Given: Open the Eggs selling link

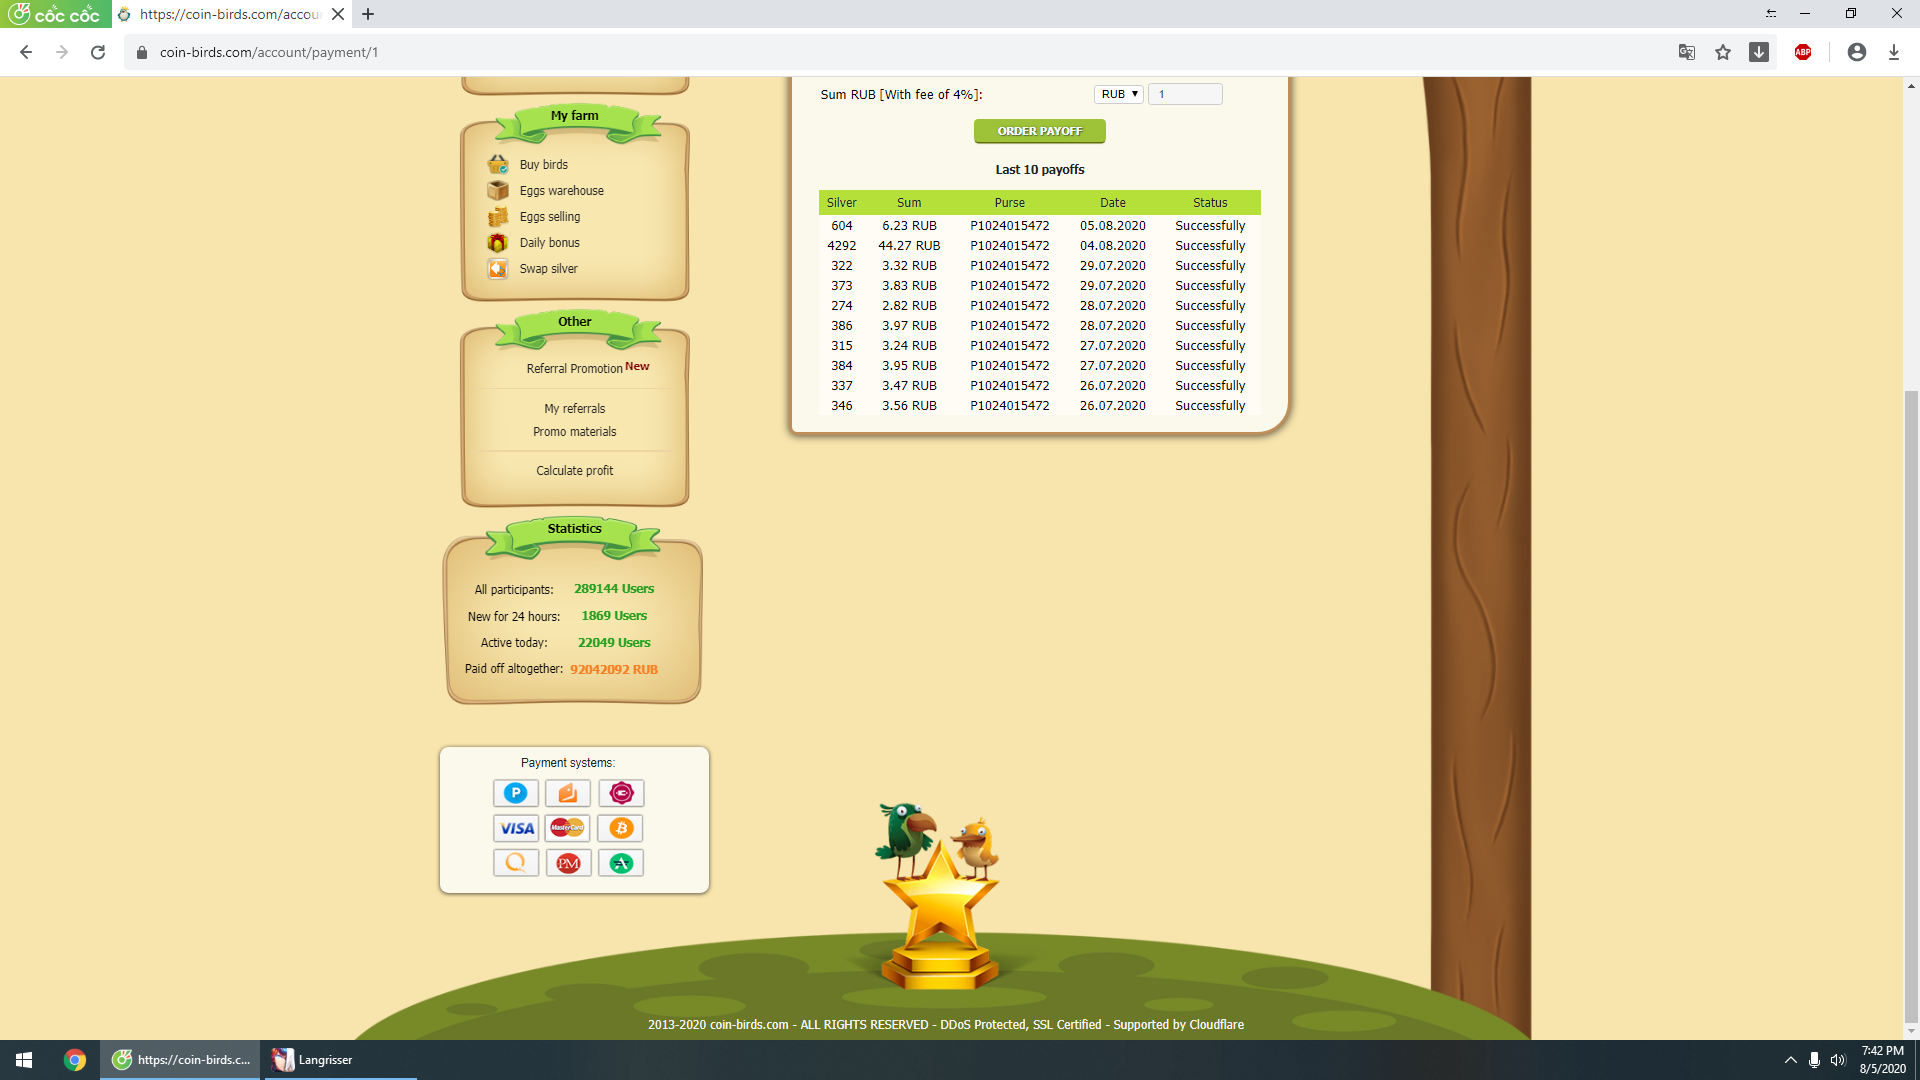Looking at the screenshot, I should (549, 216).
